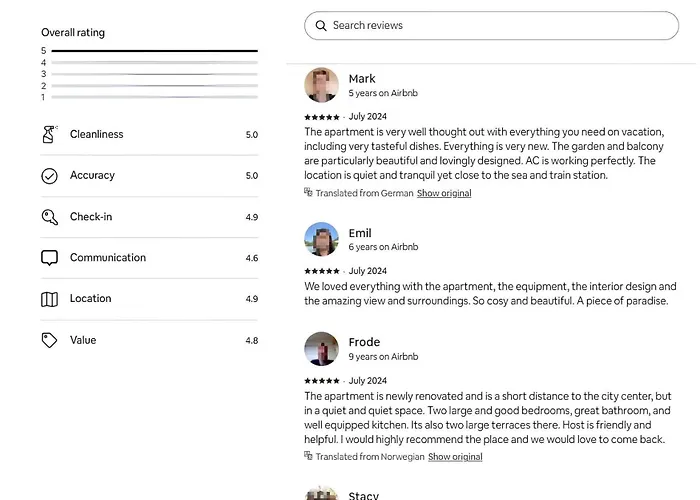
Task: Click the translate icon under Frode's review
Action: (309, 456)
